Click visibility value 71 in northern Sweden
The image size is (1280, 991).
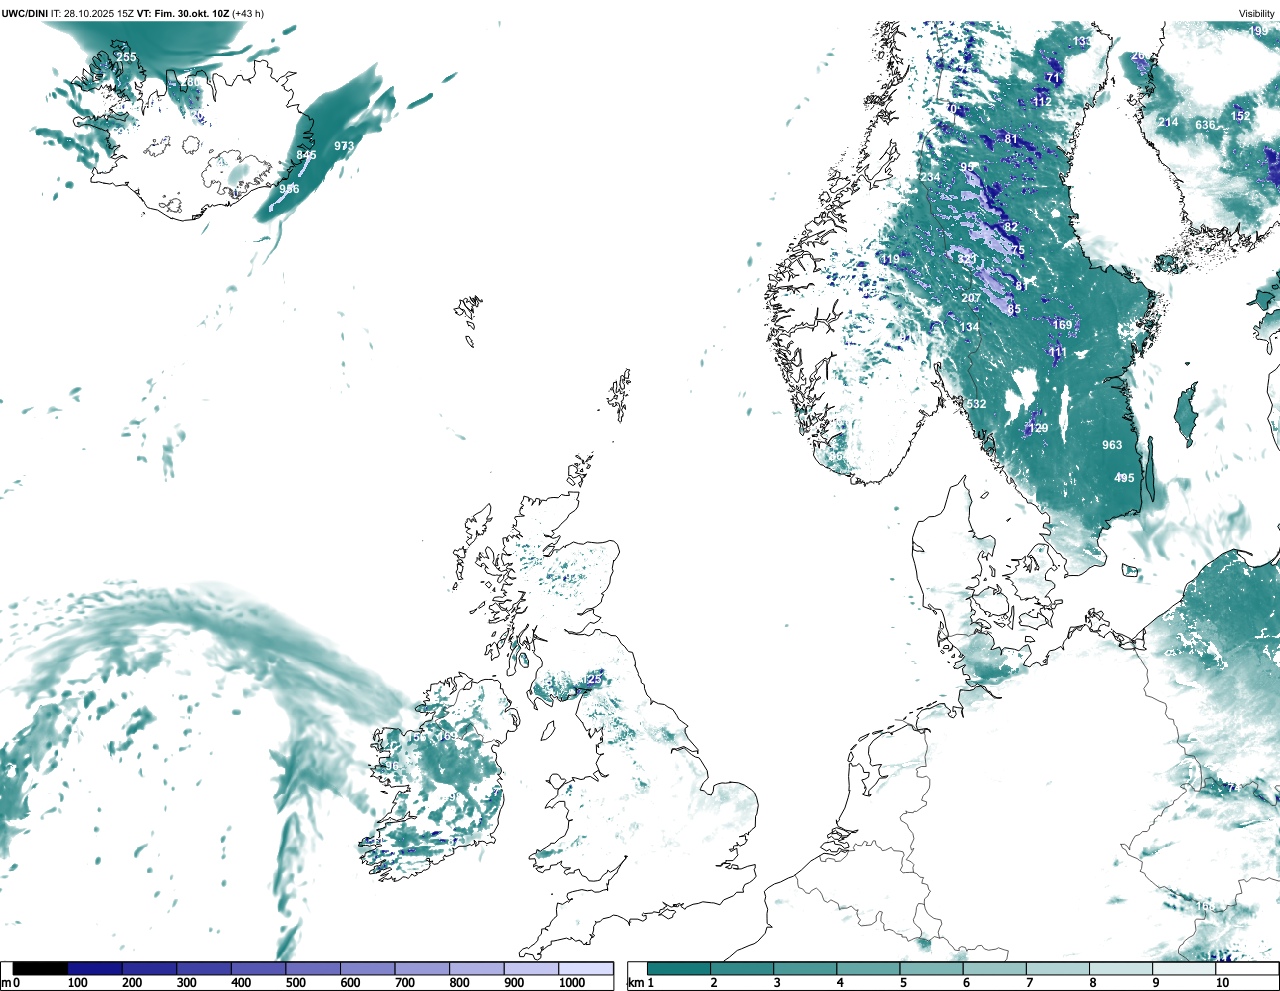point(1052,78)
